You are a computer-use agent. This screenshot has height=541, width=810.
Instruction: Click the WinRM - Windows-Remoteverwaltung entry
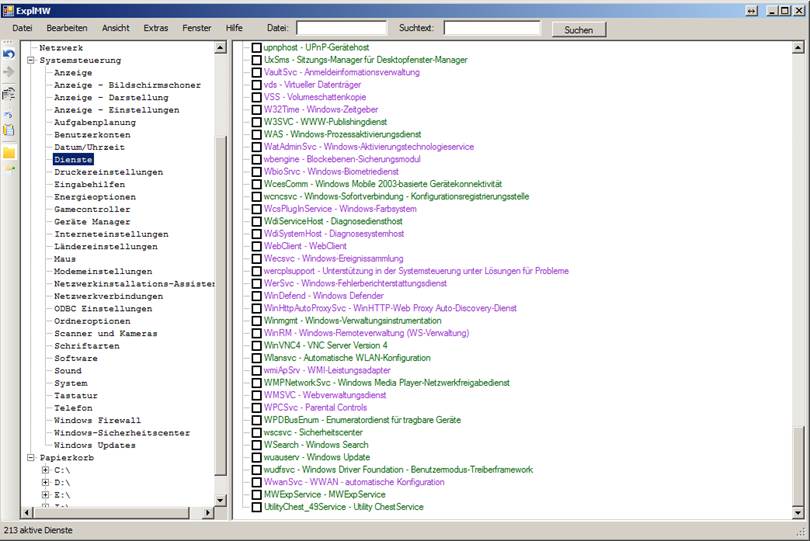(x=366, y=333)
